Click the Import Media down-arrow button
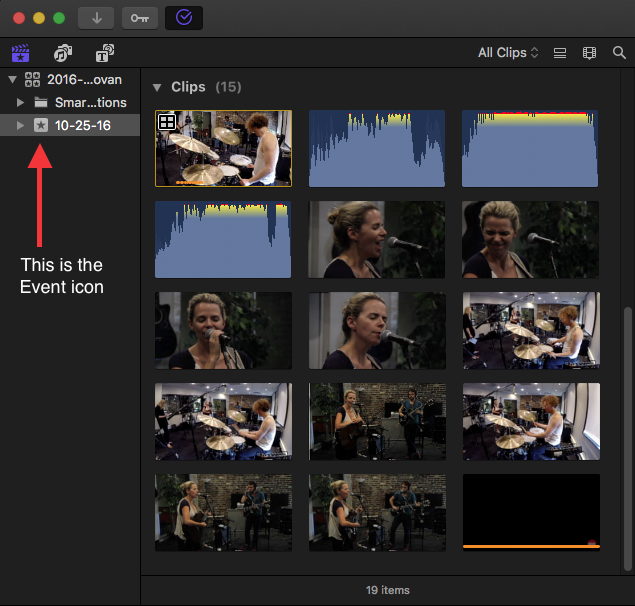This screenshot has width=635, height=606. (x=97, y=18)
